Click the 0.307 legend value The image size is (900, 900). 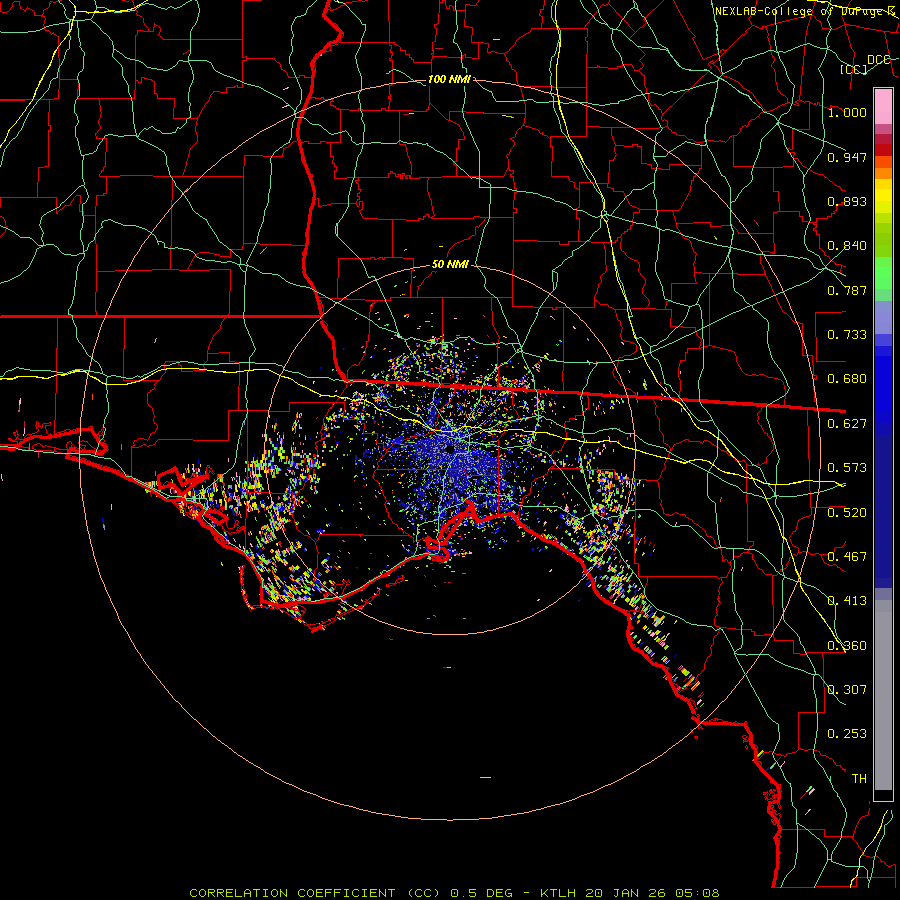tap(847, 689)
